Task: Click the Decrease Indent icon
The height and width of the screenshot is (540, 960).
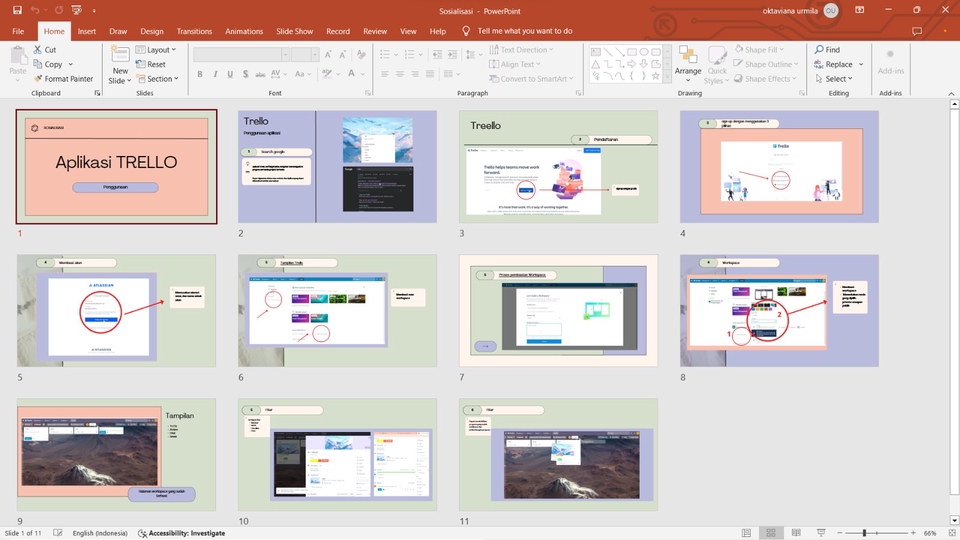Action: [437, 54]
